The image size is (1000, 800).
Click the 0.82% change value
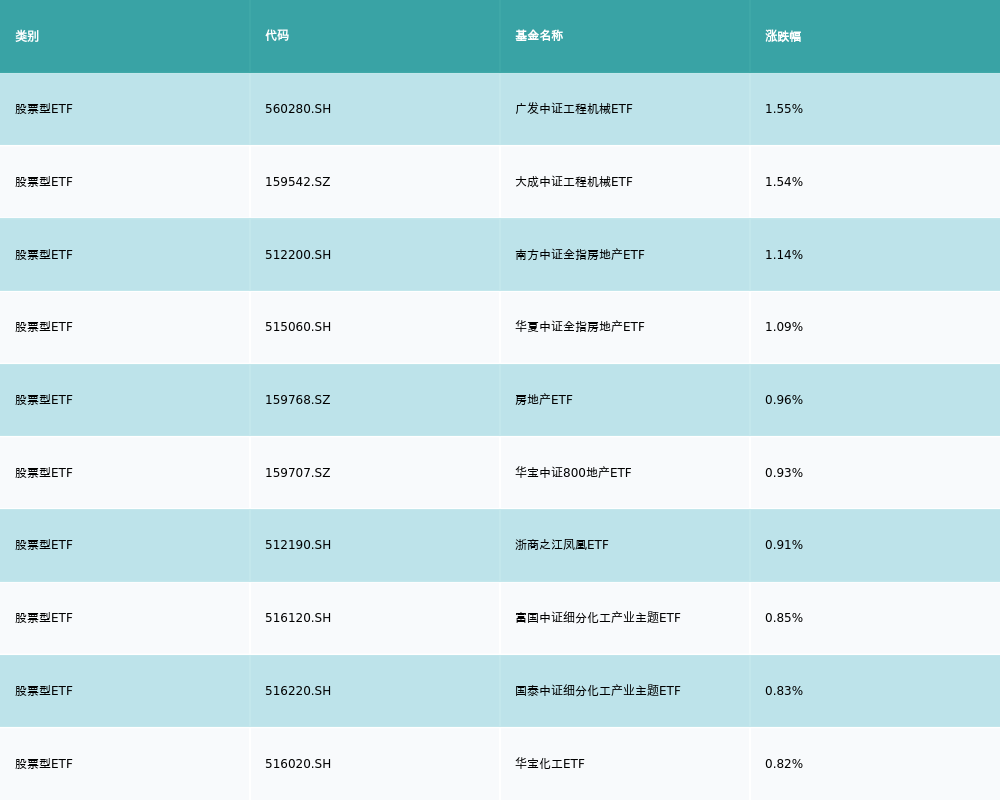tap(784, 764)
